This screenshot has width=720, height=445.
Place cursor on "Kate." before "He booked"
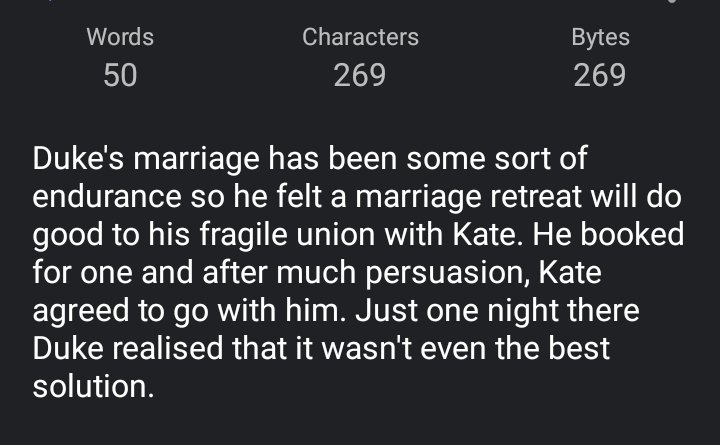coord(488,234)
